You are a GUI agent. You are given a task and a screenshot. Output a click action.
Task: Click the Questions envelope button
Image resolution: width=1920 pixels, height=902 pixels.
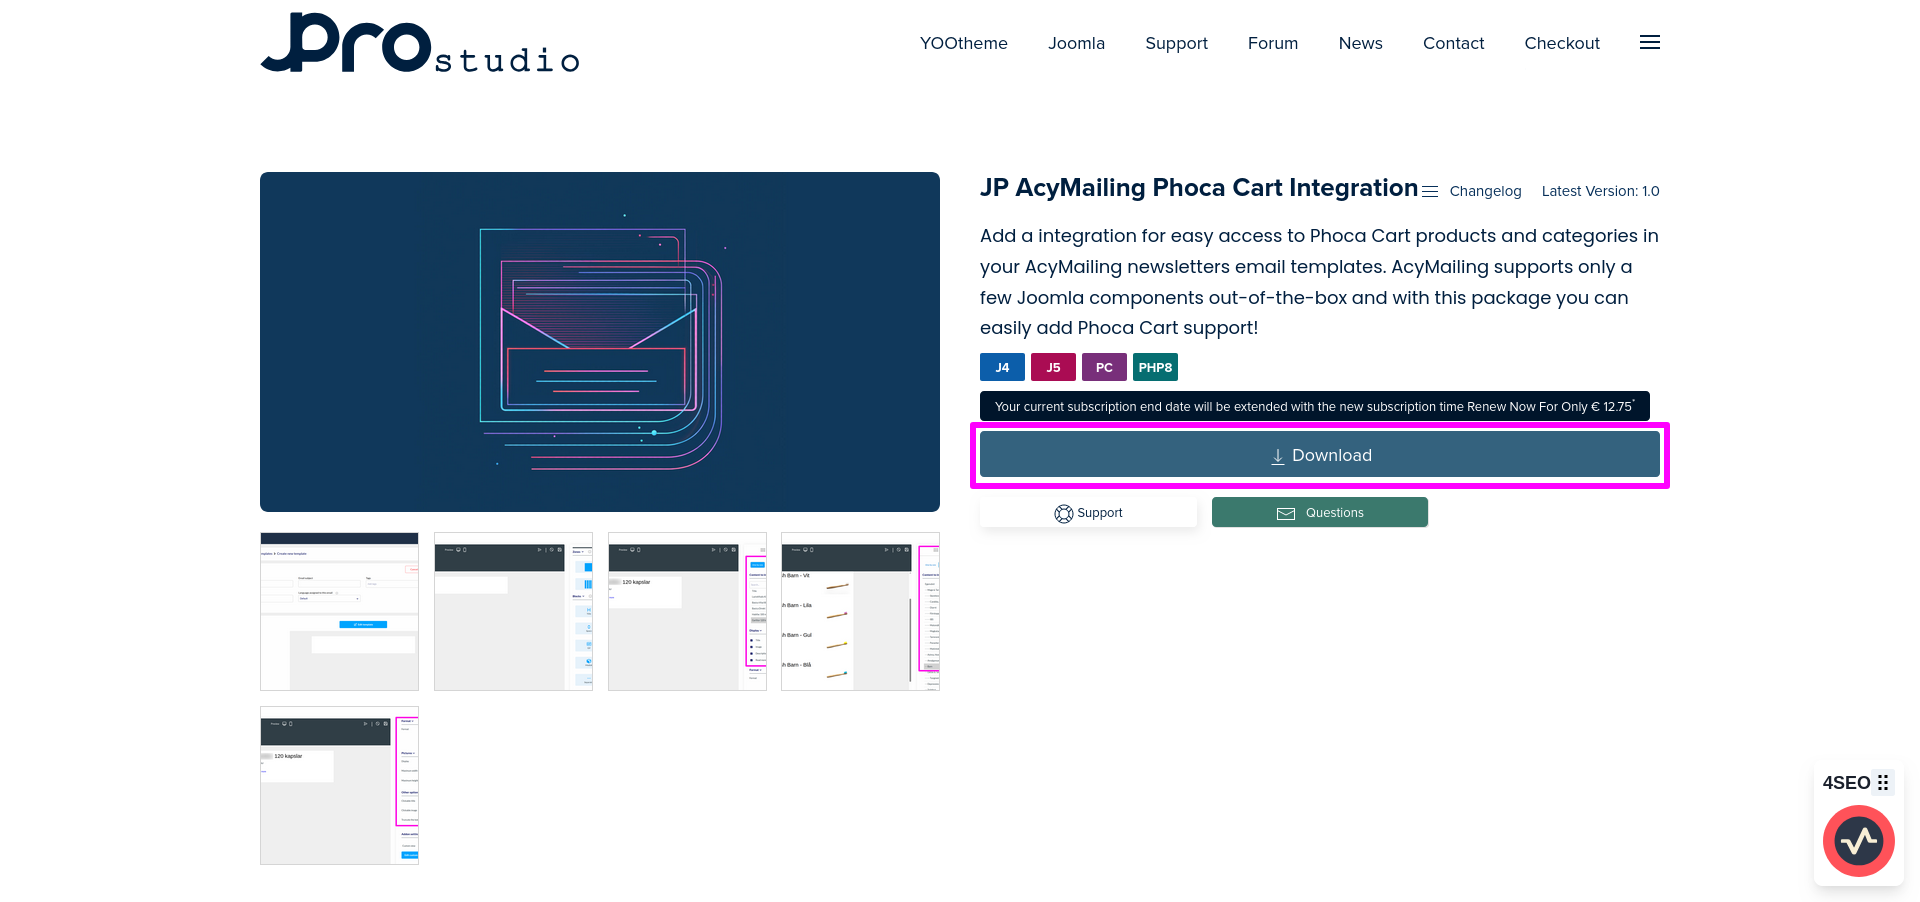[1319, 513]
